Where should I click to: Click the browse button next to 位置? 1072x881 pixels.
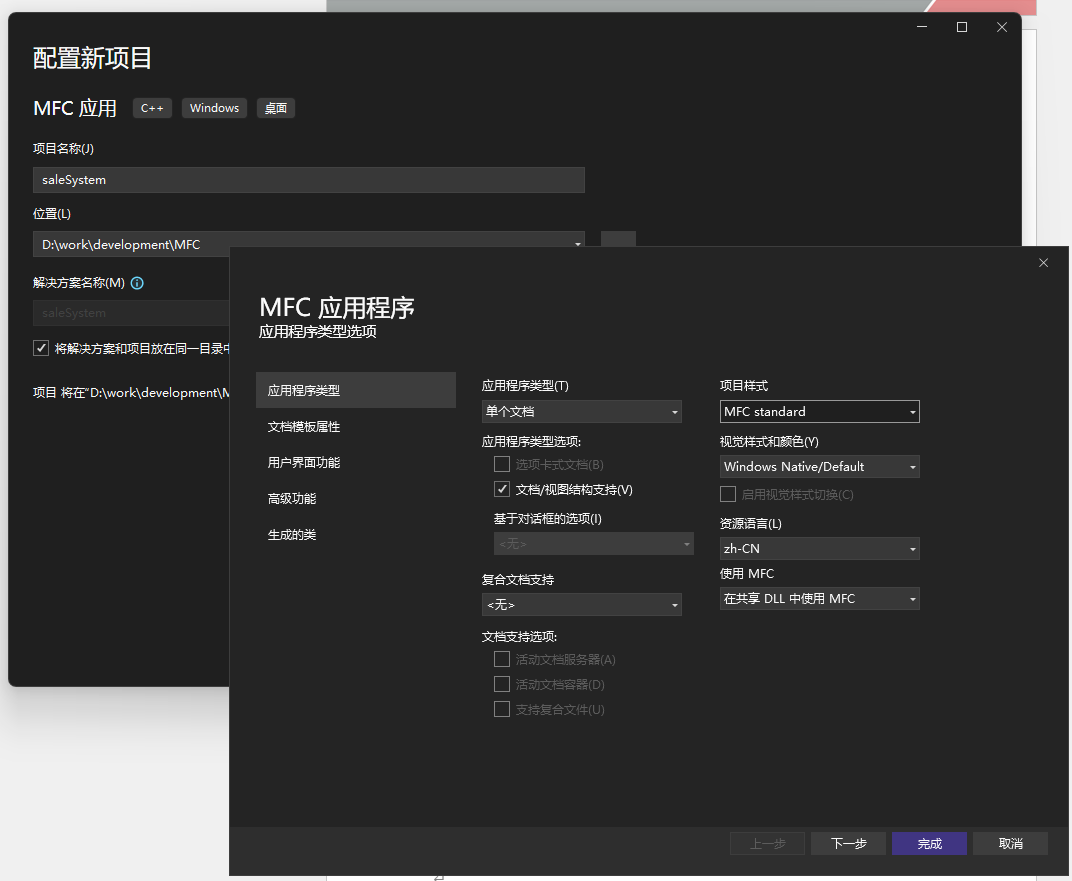[618, 239]
